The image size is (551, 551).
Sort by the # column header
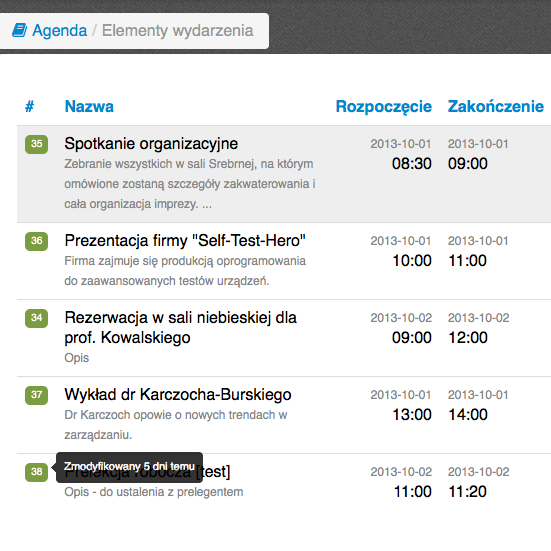(30, 106)
